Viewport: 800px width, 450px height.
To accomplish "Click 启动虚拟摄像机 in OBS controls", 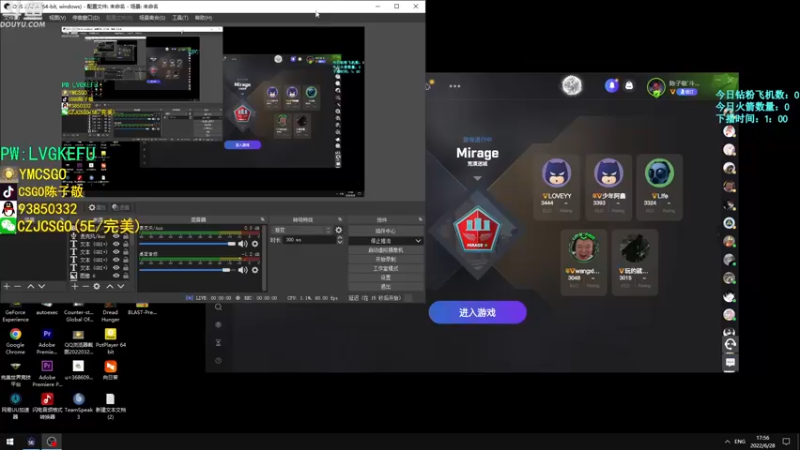I will coord(386,250).
